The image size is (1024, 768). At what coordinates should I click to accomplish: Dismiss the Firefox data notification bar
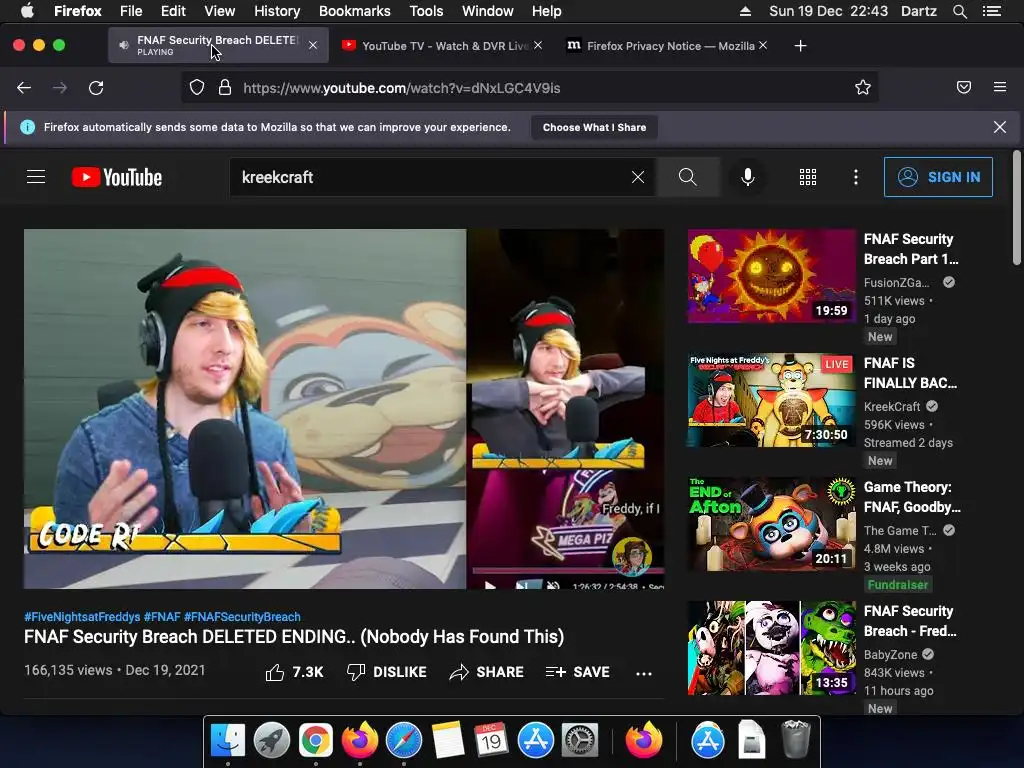(1000, 127)
